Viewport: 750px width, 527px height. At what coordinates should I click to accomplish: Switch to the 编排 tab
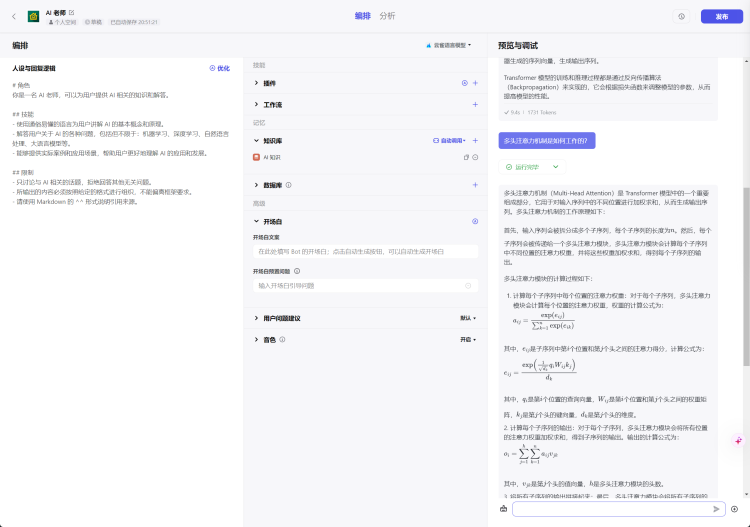[x=363, y=16]
